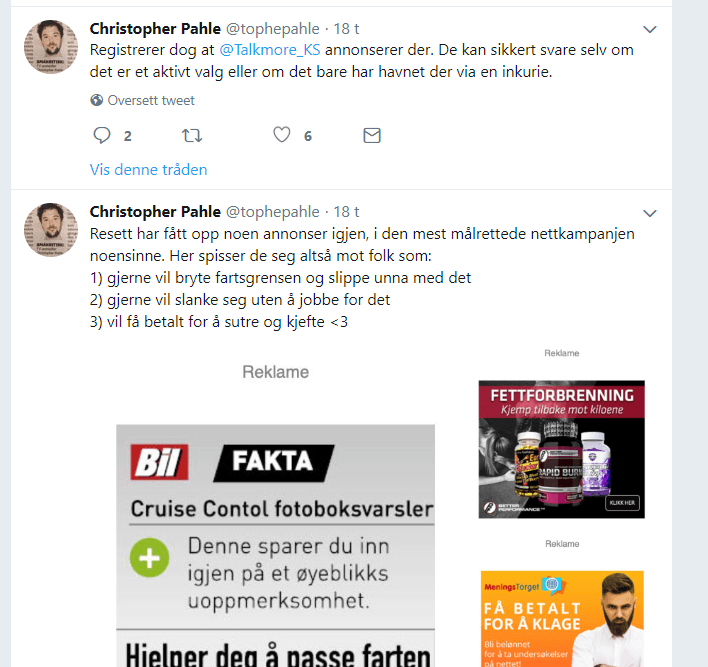This screenshot has height=667, width=708.
Task: Expand the second tweet's chevron menu
Action: pyautogui.click(x=649, y=213)
